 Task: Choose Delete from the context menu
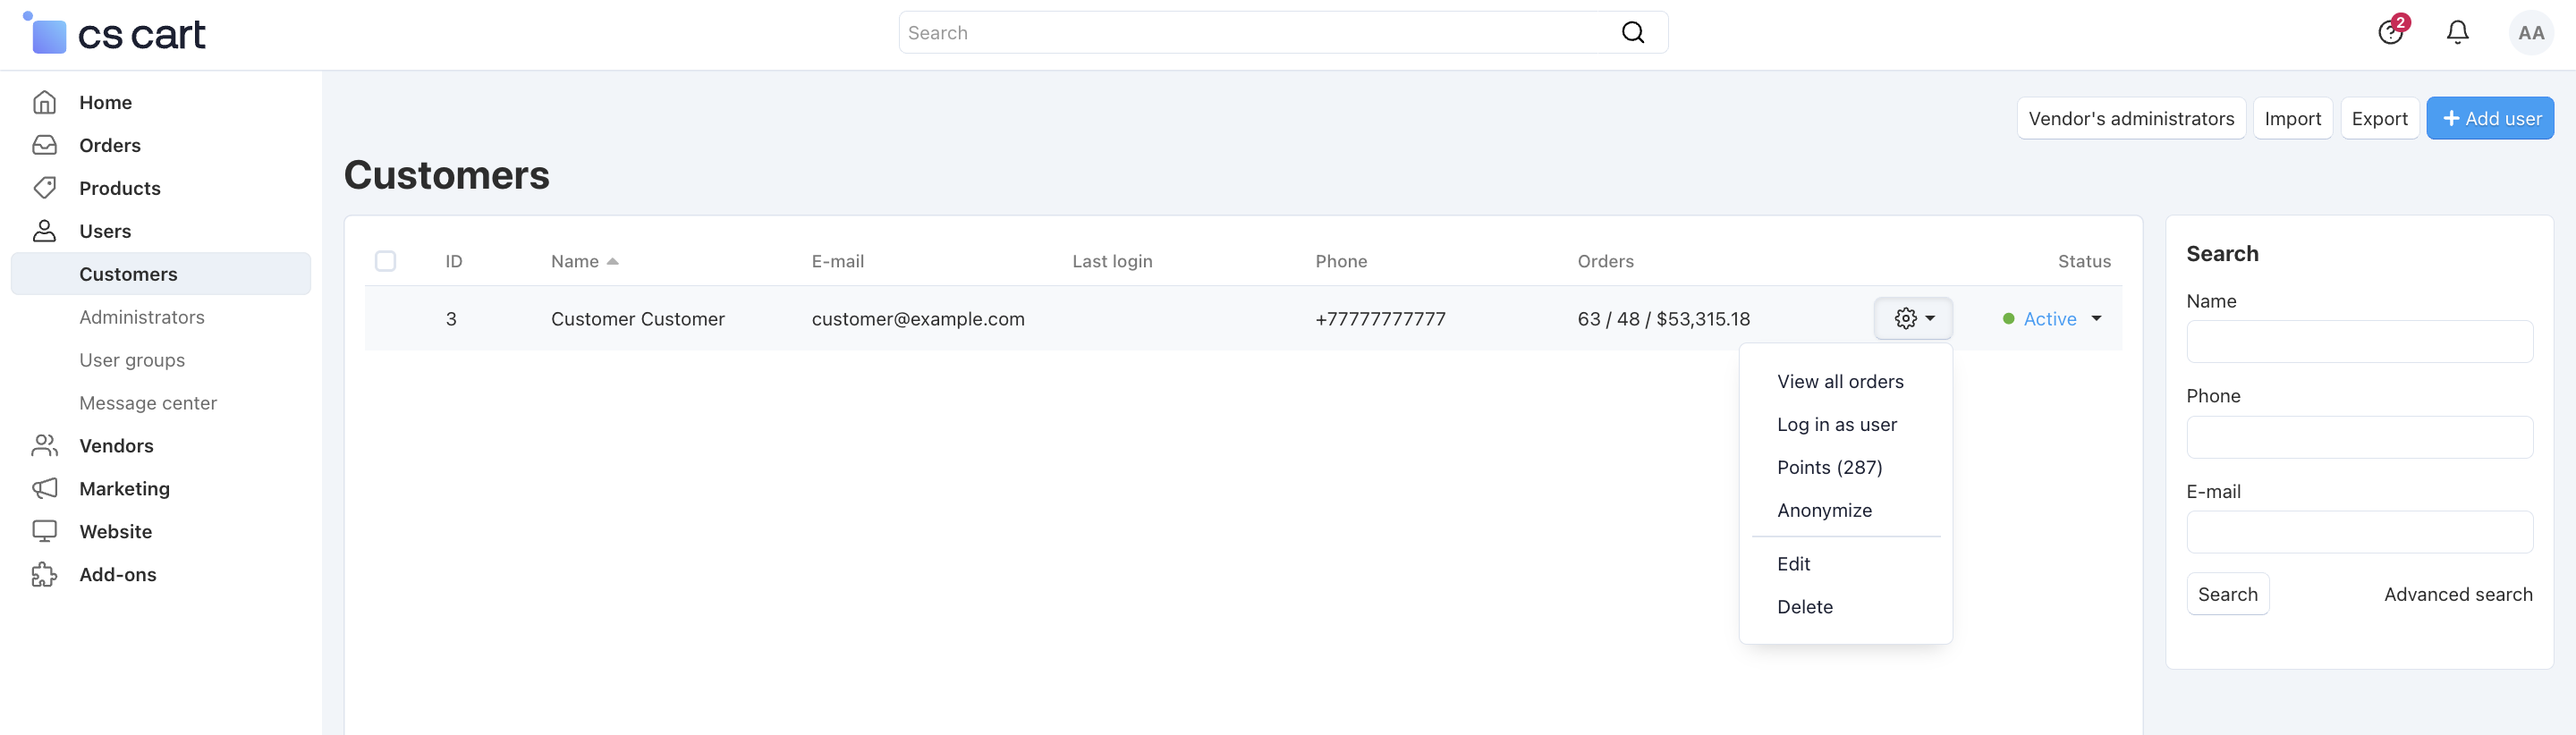tap(1804, 607)
